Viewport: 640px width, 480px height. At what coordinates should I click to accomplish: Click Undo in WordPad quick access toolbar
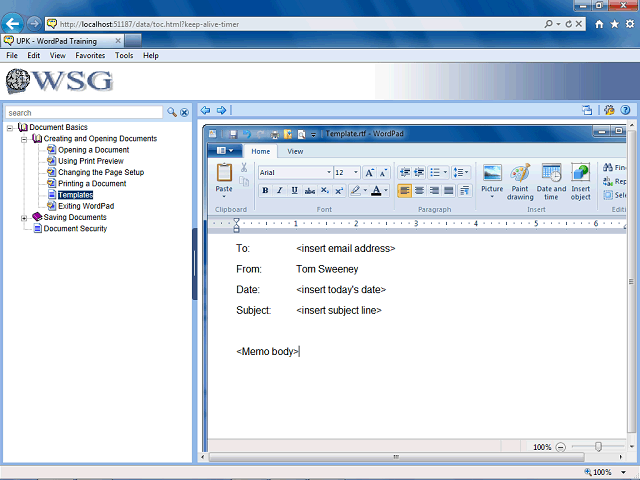coord(247,134)
